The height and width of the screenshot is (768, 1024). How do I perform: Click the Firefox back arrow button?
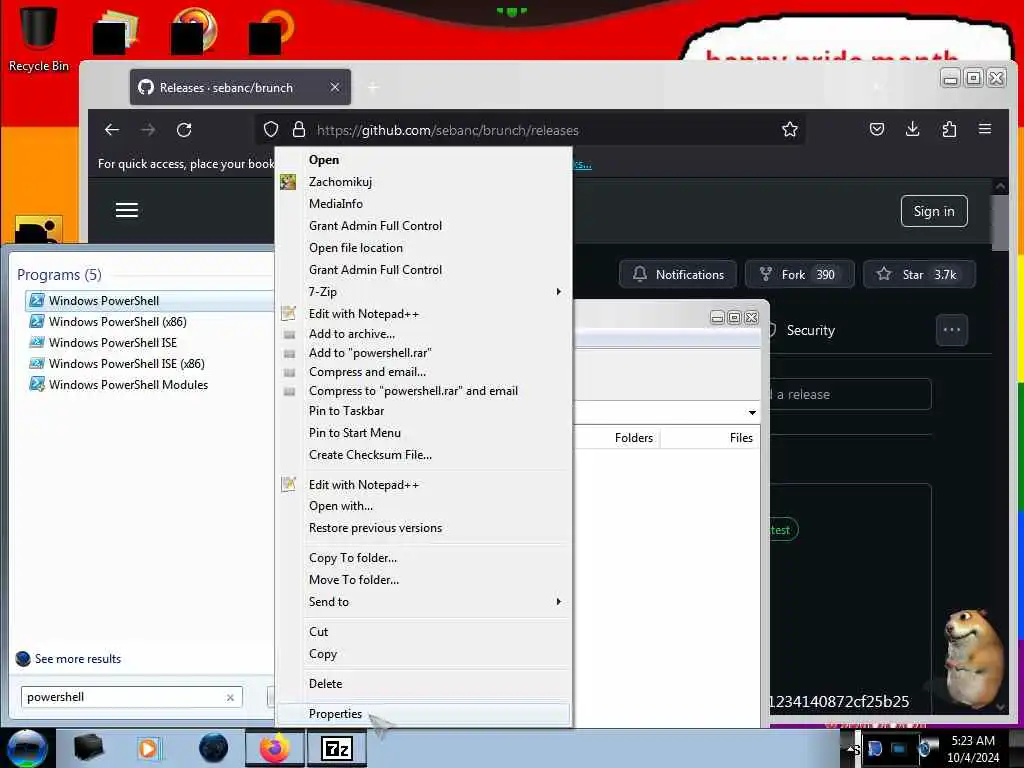(112, 130)
